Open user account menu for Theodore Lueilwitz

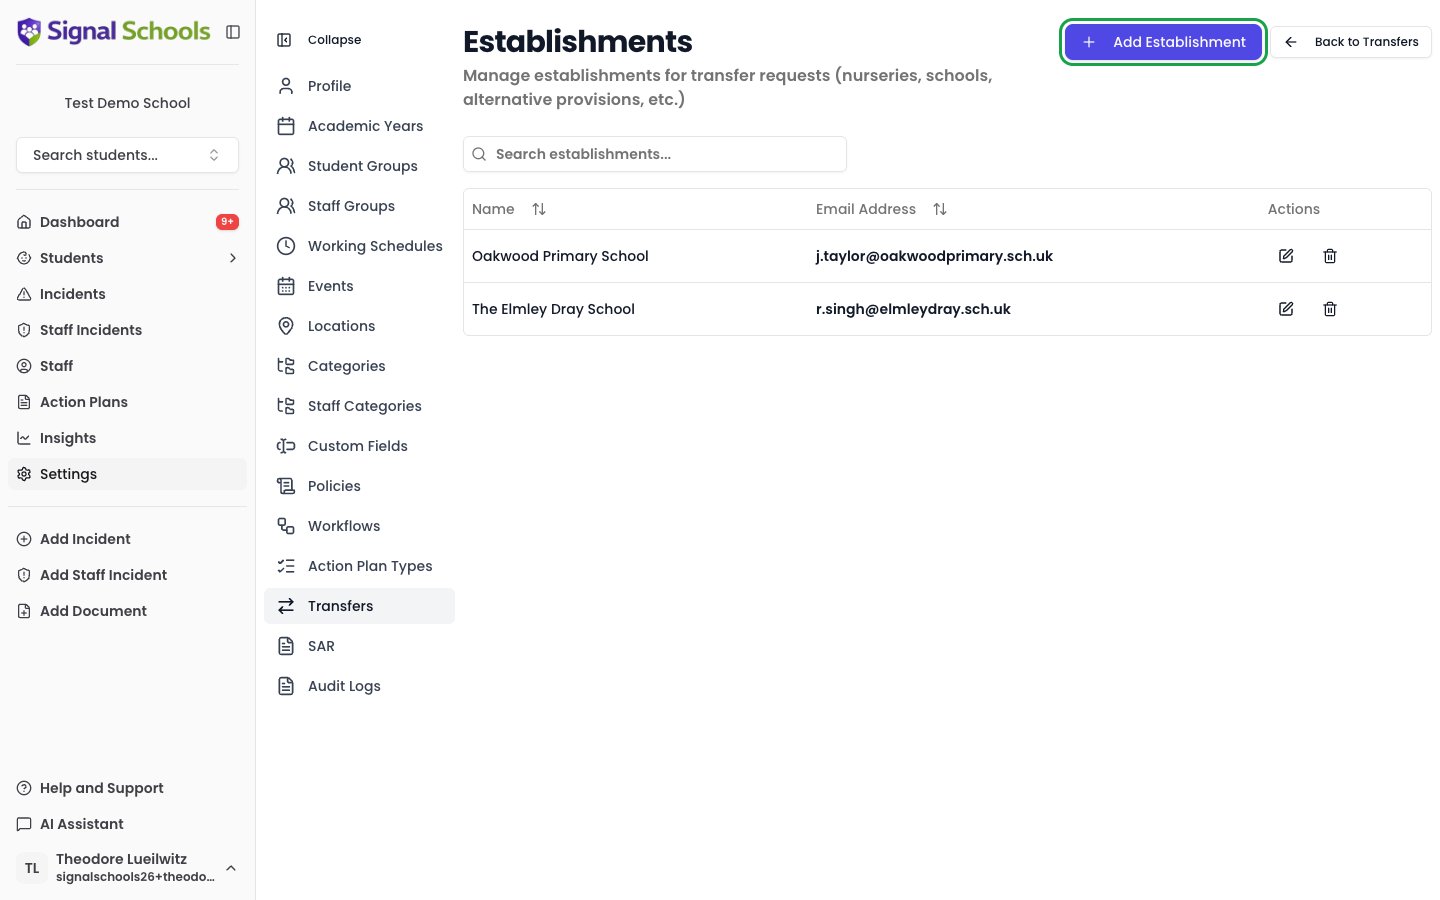127,868
